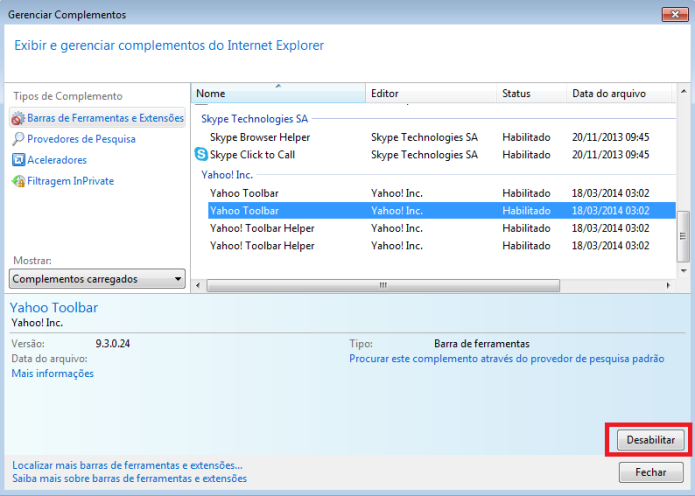Screen dimensions: 695x496
Task: Click the 20/11/2013 09:45 date for Skype Browser Helper
Action: (610, 137)
